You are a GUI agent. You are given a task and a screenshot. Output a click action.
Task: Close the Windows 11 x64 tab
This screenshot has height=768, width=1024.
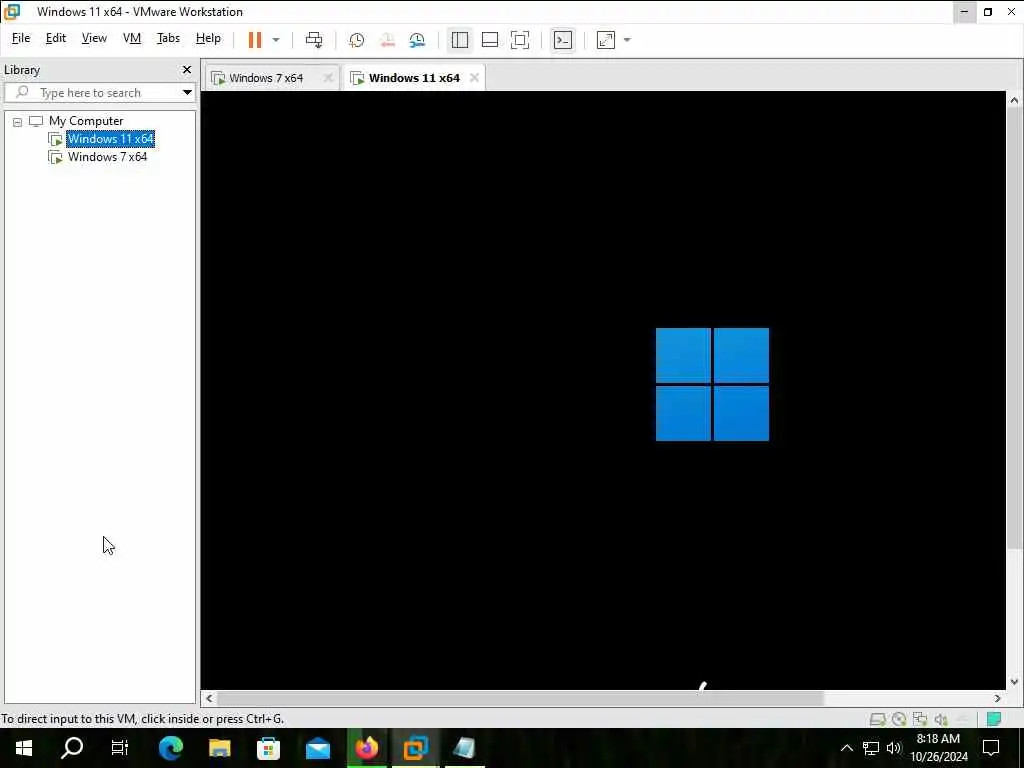pos(474,78)
